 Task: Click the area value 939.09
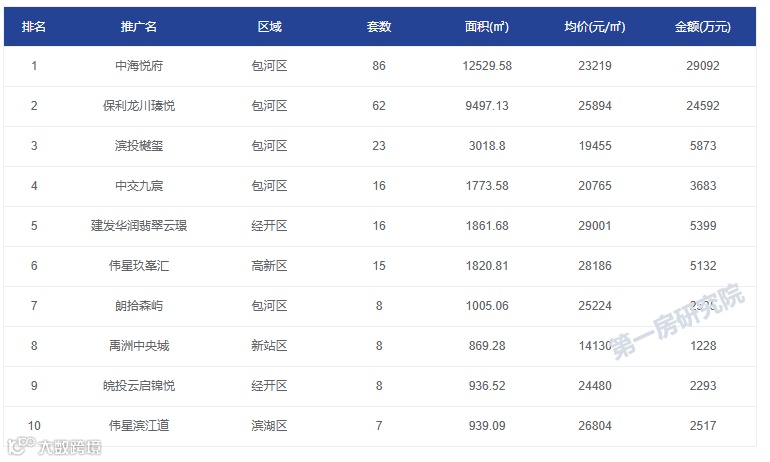pyautogui.click(x=487, y=426)
